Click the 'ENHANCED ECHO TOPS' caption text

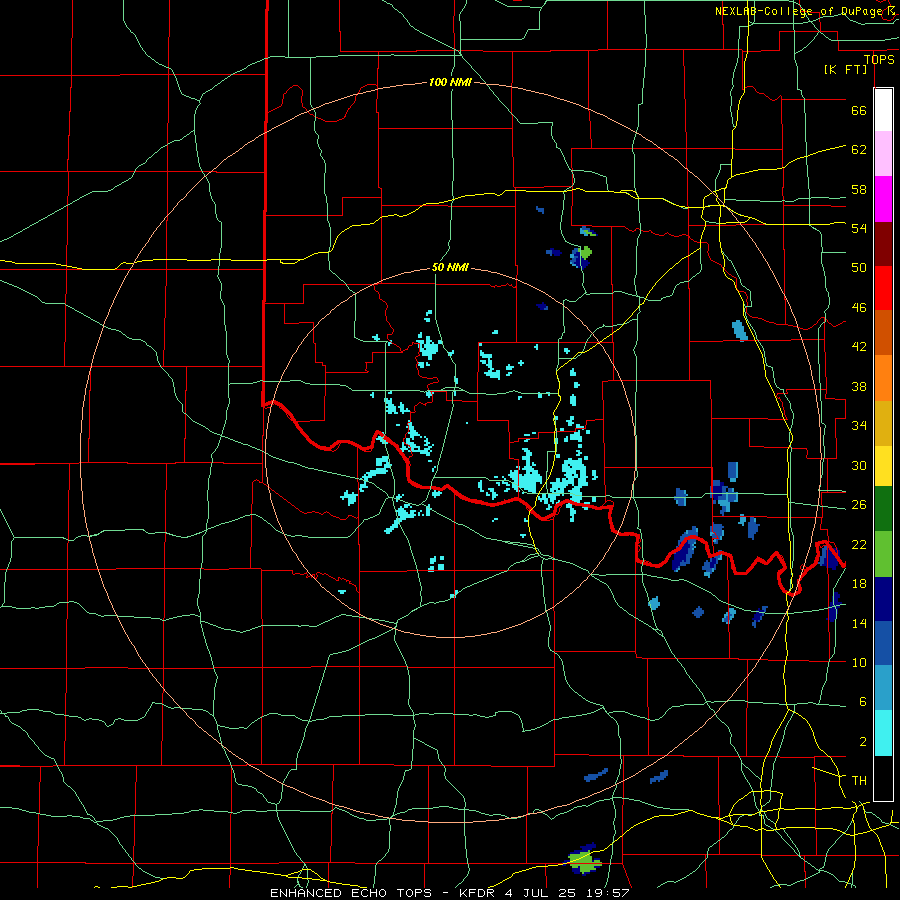(351, 893)
